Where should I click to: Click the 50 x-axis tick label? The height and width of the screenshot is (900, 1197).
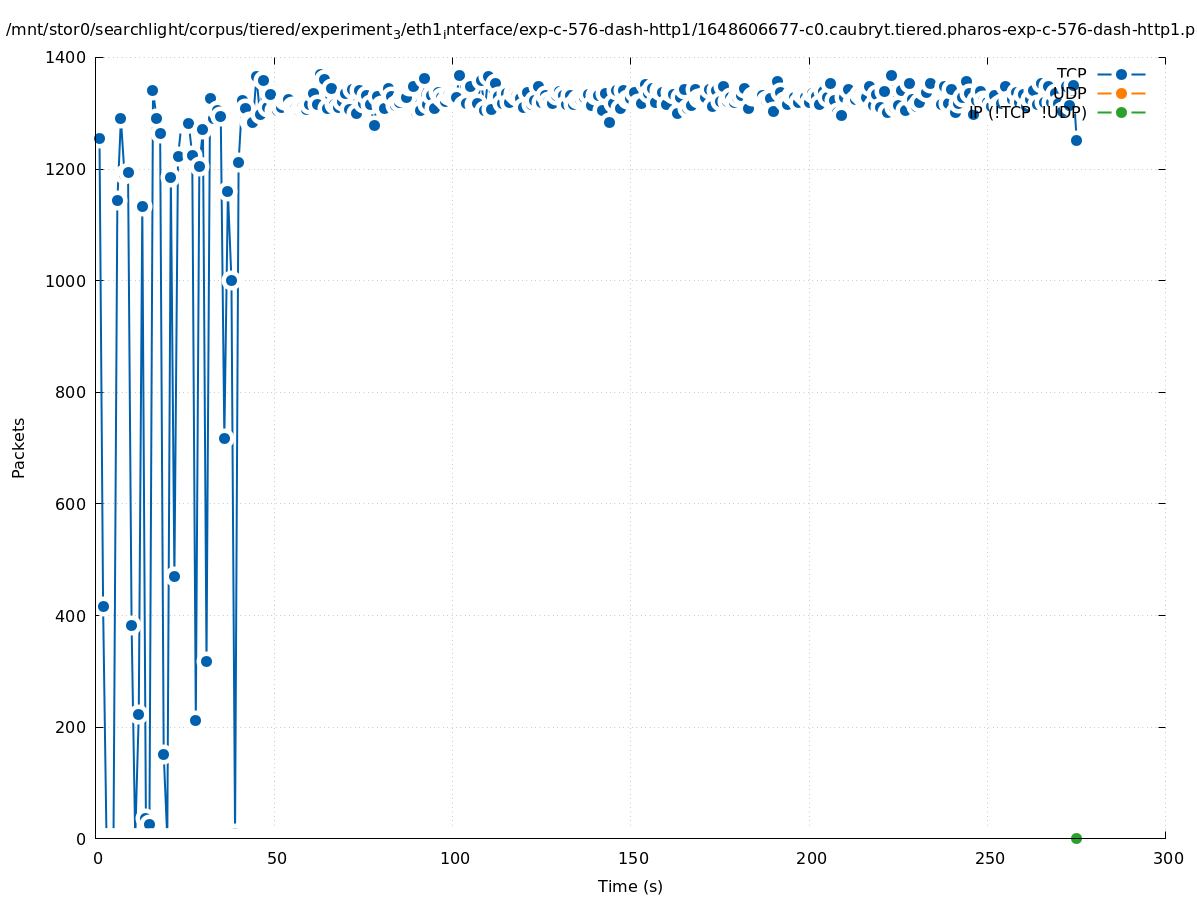click(x=274, y=858)
